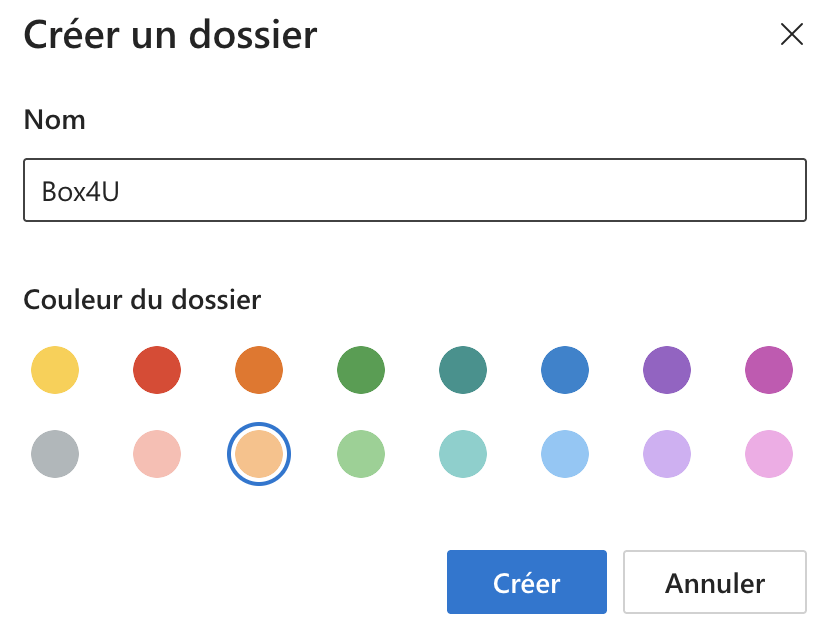Select the dark purple folder color

click(667, 371)
